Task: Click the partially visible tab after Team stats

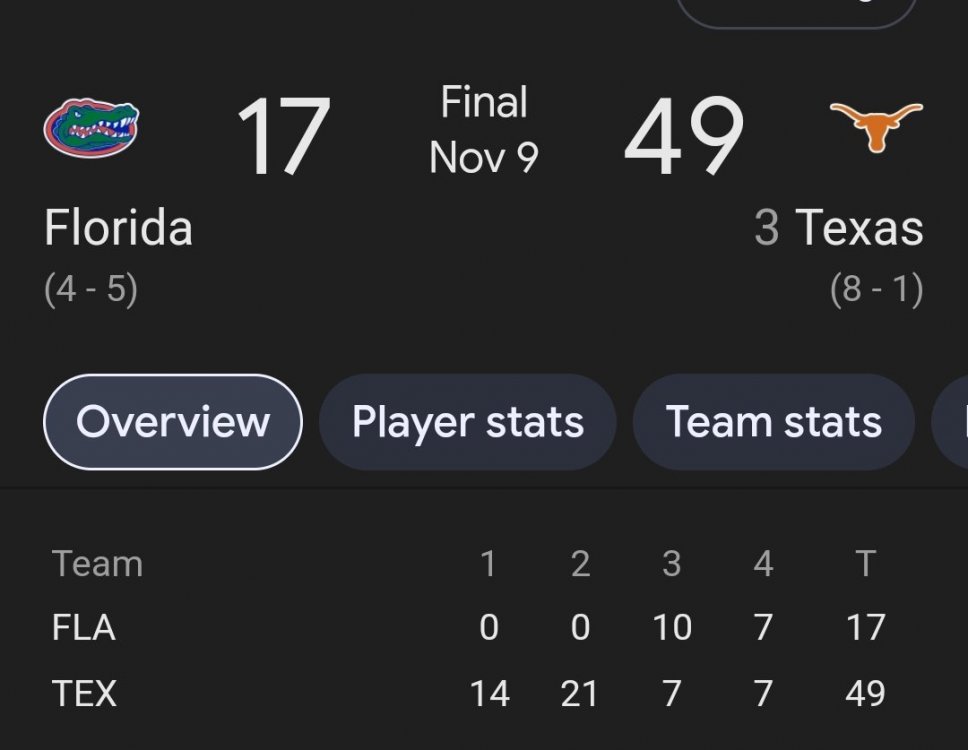Action: [x=952, y=422]
